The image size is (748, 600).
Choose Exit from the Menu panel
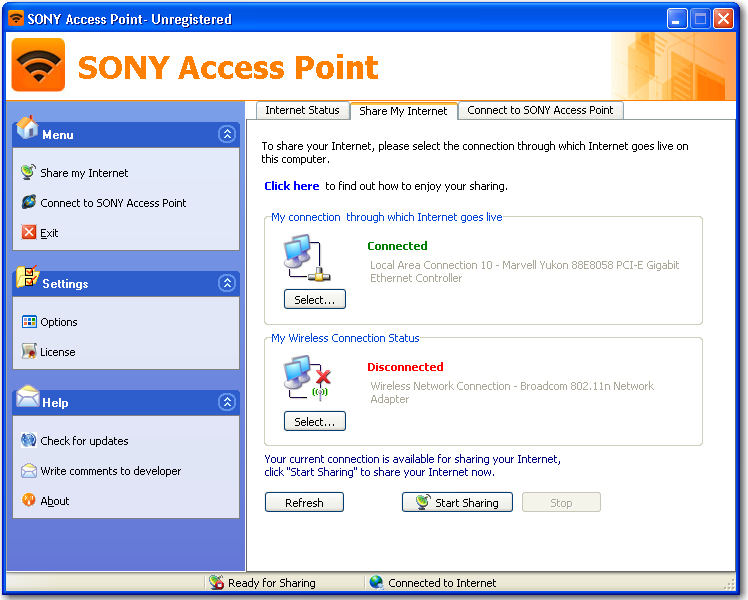[x=49, y=233]
